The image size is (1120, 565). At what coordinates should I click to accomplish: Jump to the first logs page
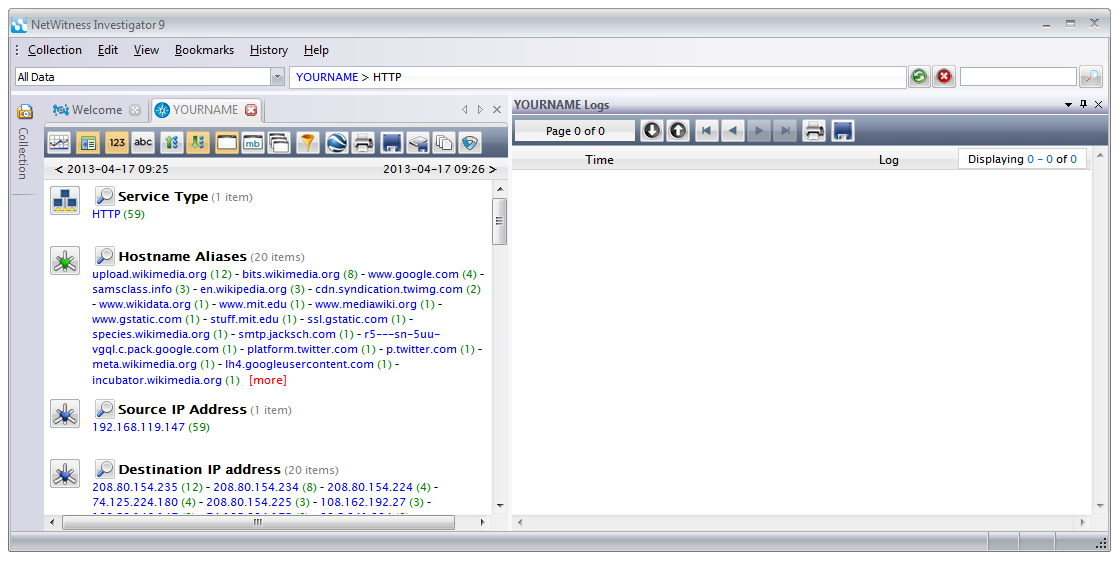706,131
